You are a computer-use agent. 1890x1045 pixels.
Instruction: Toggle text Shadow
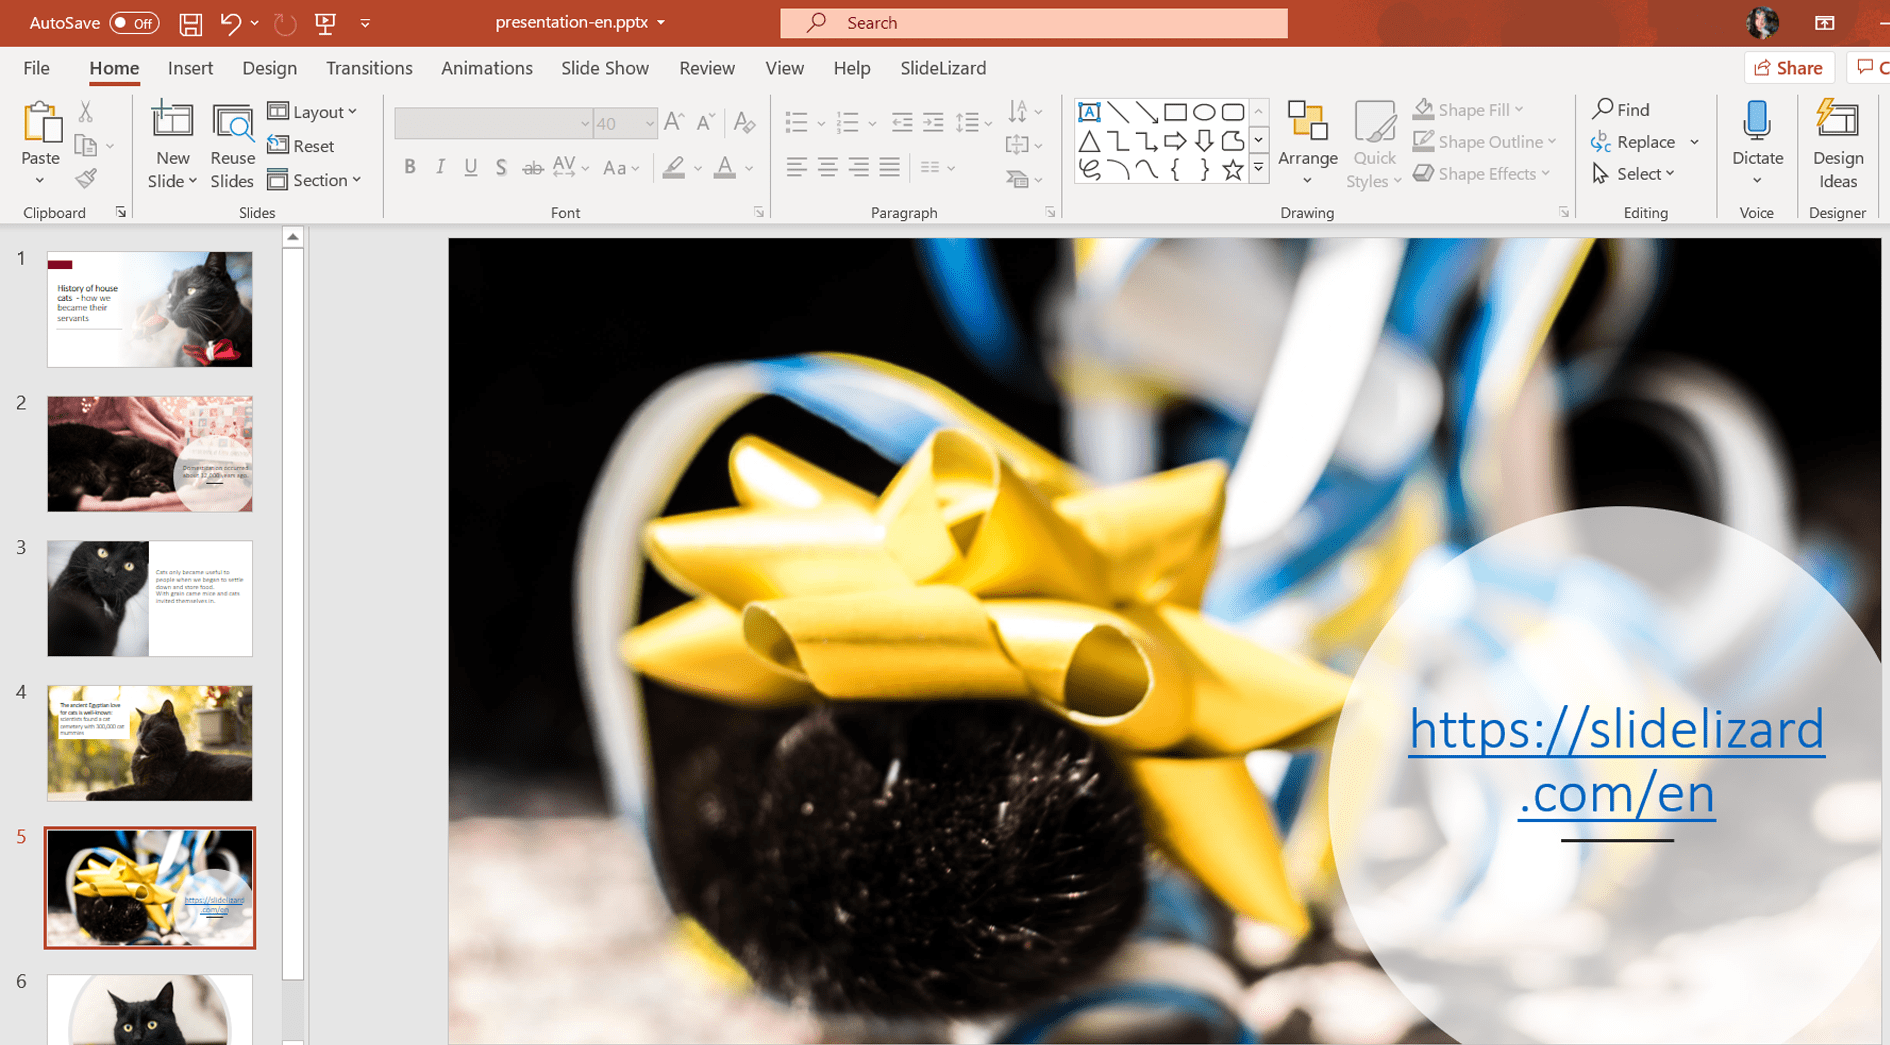pos(501,168)
